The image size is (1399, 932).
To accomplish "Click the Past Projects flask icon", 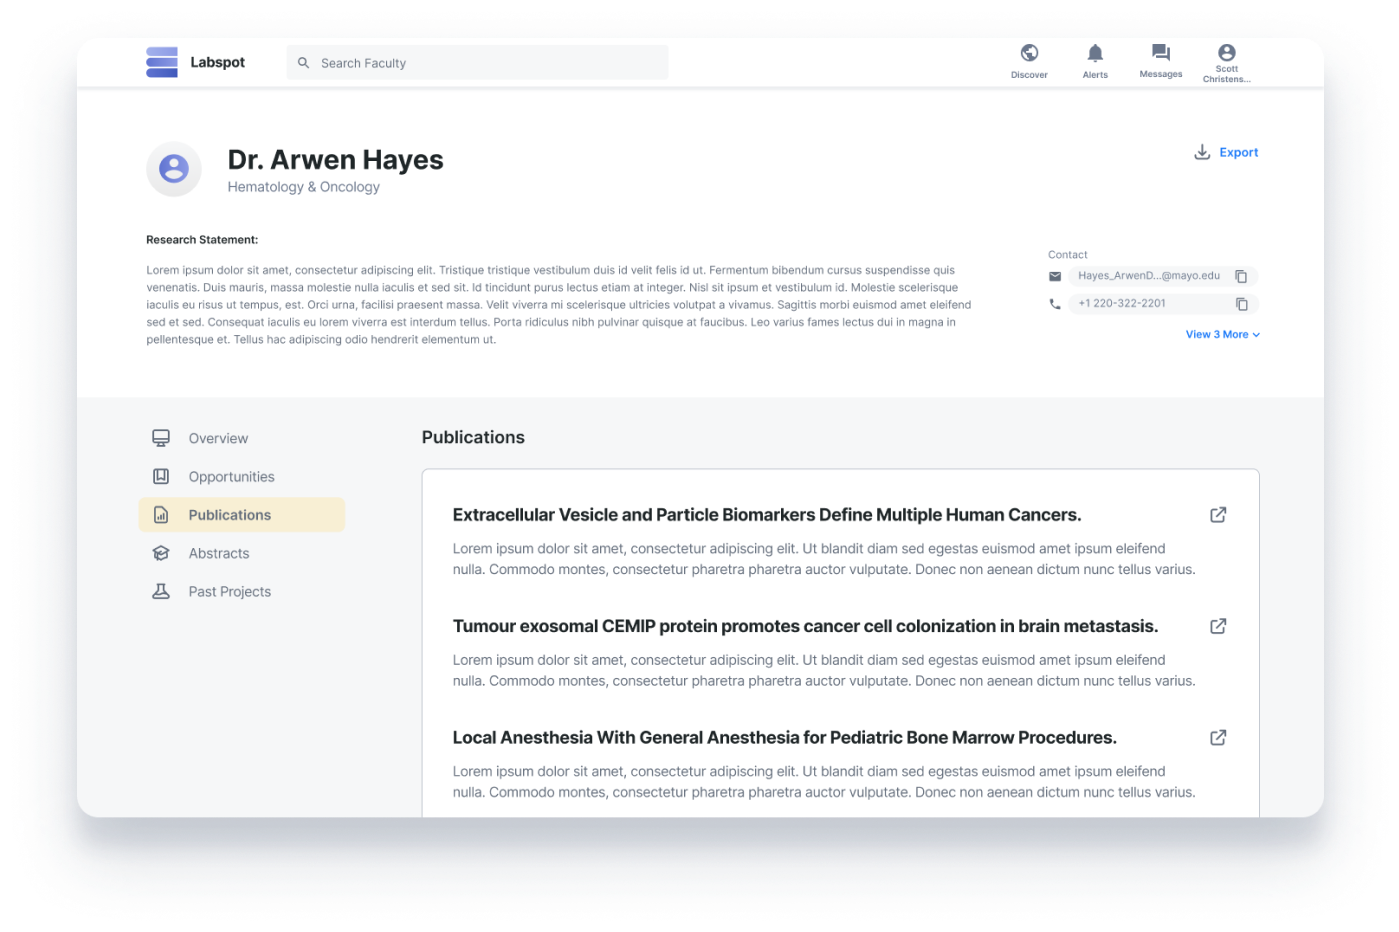I will 161,591.
